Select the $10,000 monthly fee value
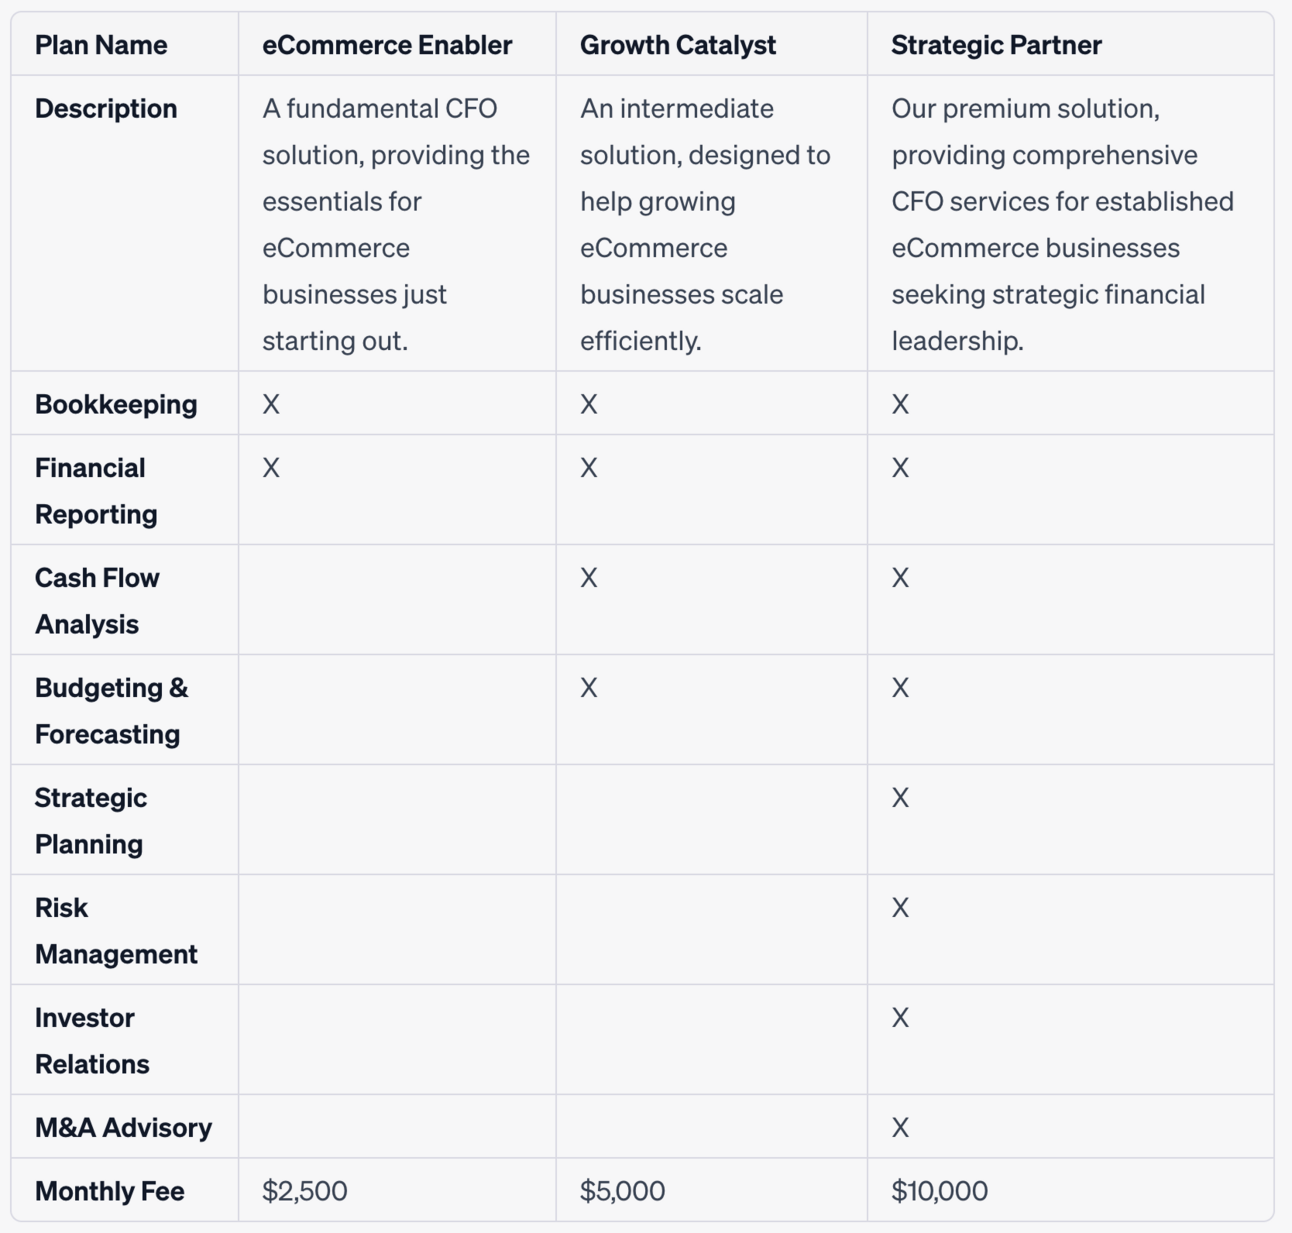 (939, 1191)
